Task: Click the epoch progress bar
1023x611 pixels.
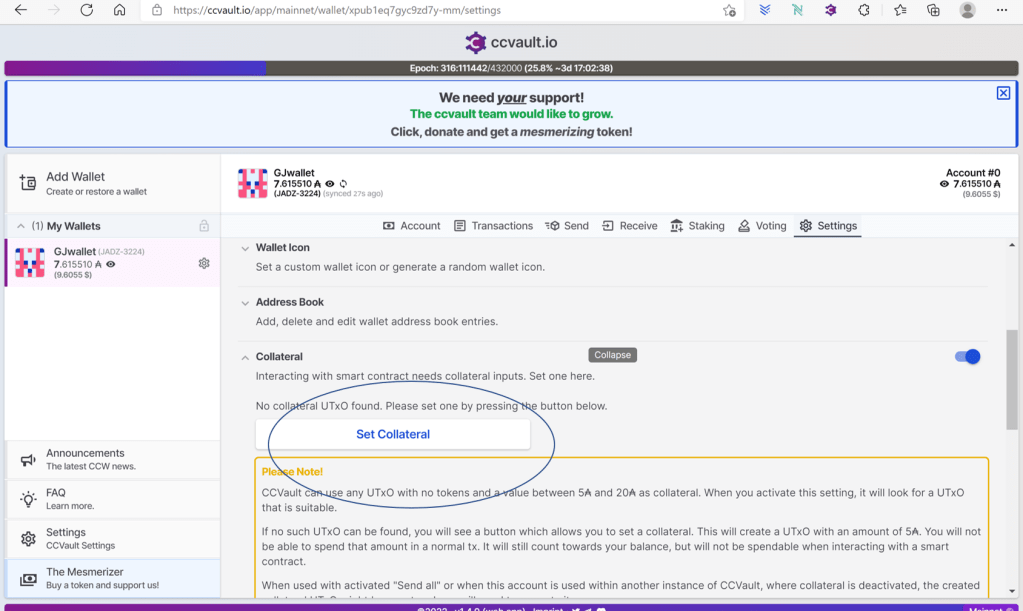Action: 511,68
